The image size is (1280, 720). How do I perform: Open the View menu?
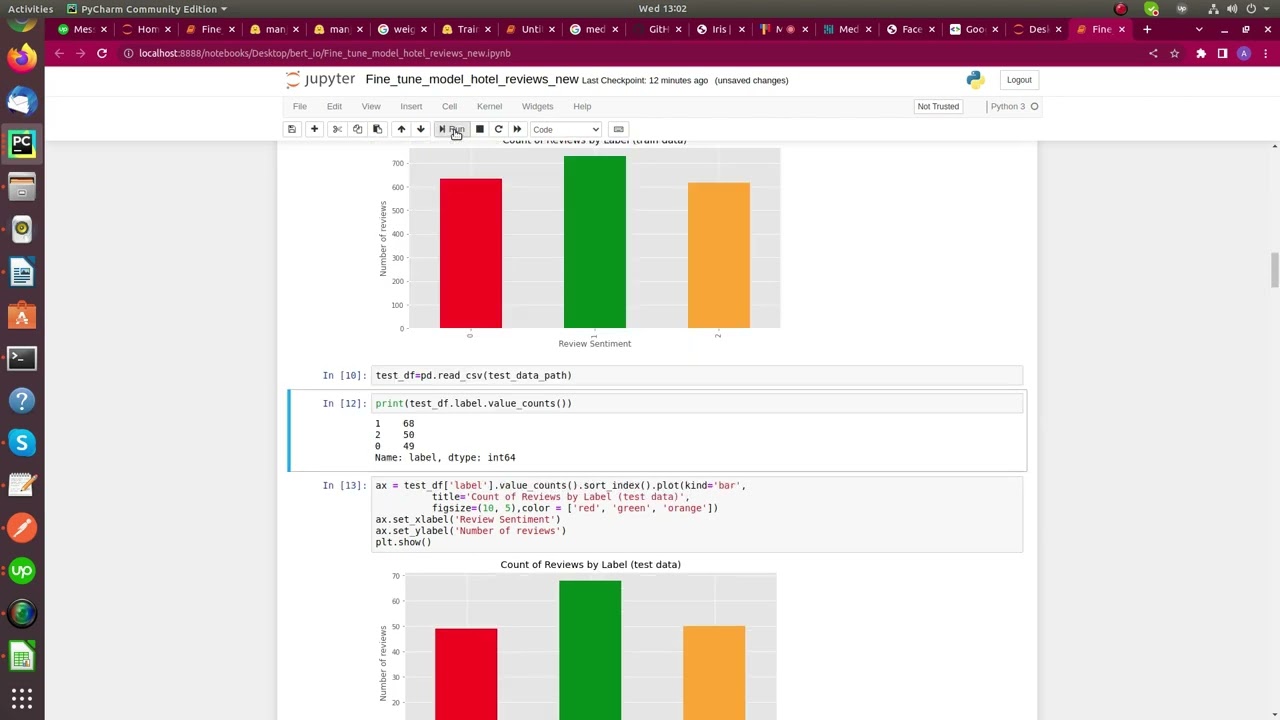coord(371,106)
